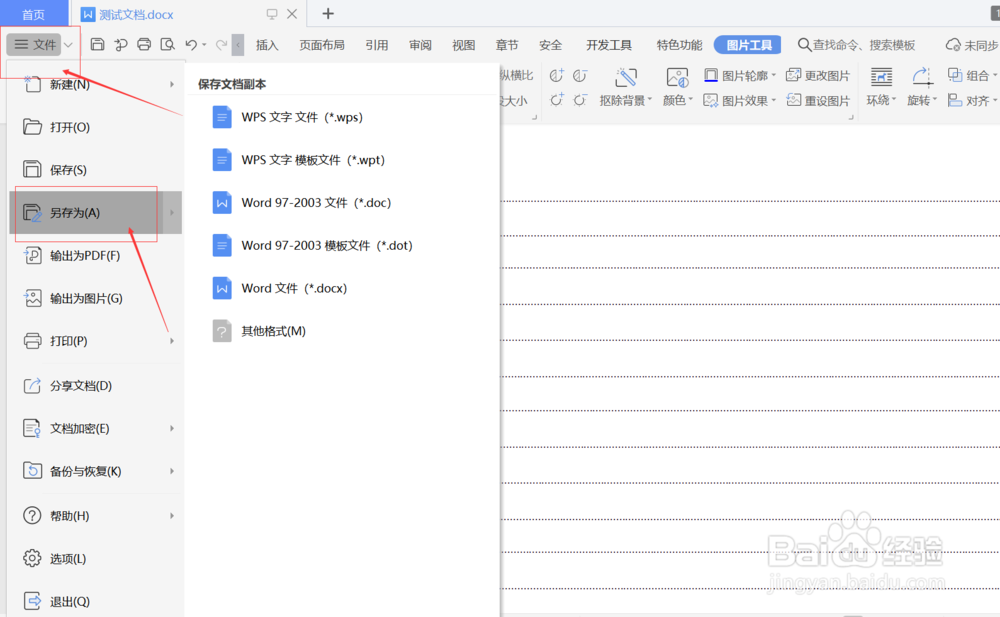Select the 图片工具 ribbon tab
This screenshot has width=1000, height=617.
point(749,45)
